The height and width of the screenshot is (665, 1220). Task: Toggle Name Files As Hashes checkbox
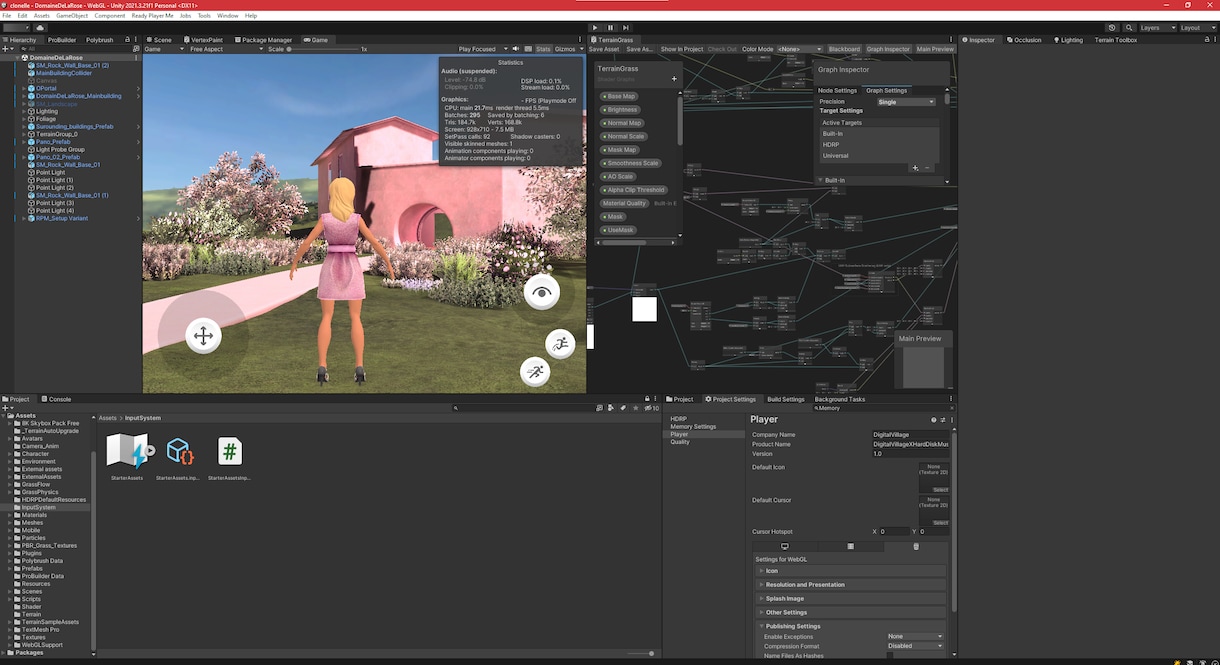891,656
